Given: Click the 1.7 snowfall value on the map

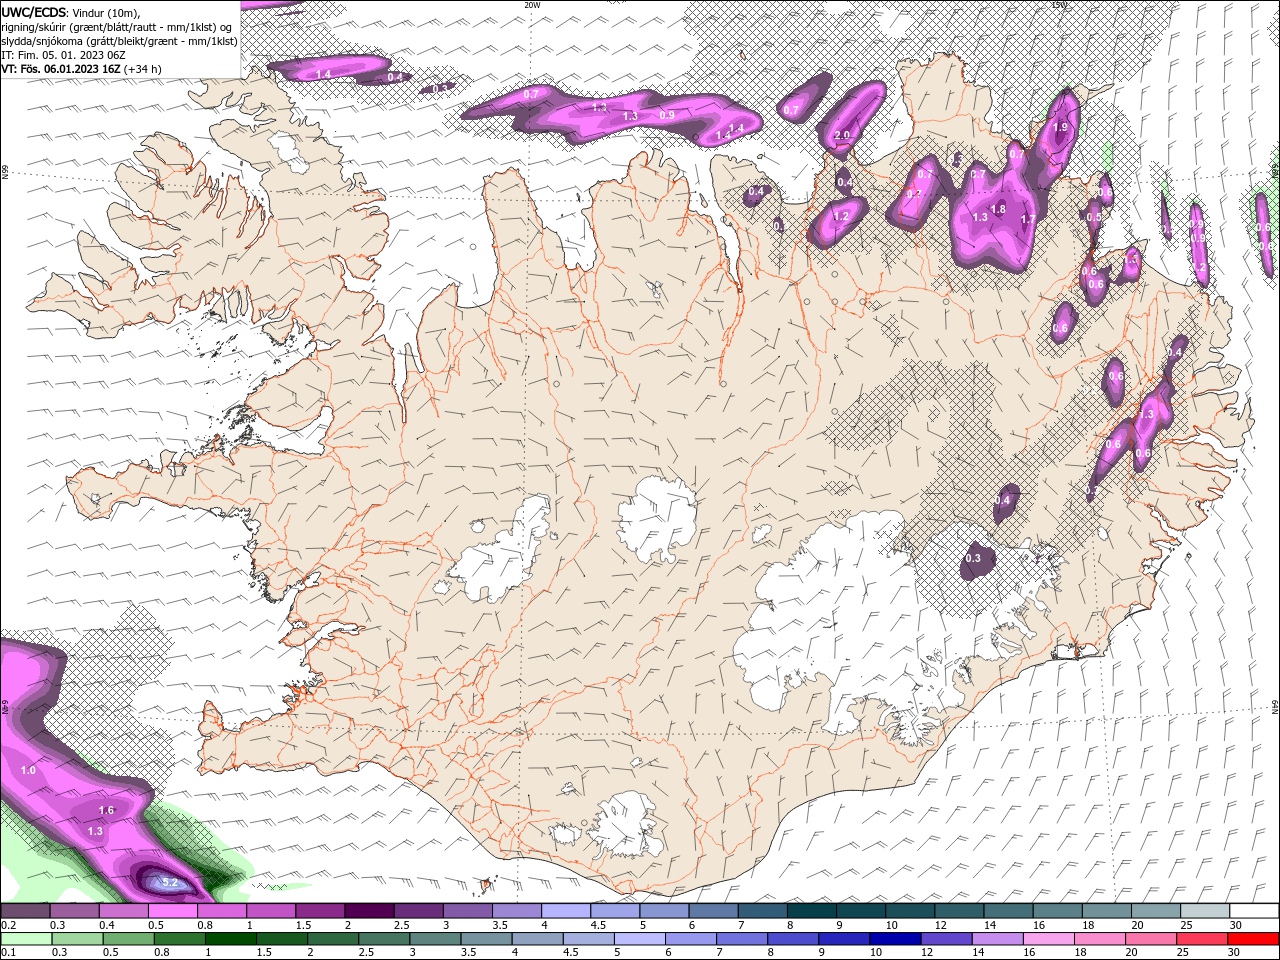Looking at the screenshot, I should (x=1028, y=220).
